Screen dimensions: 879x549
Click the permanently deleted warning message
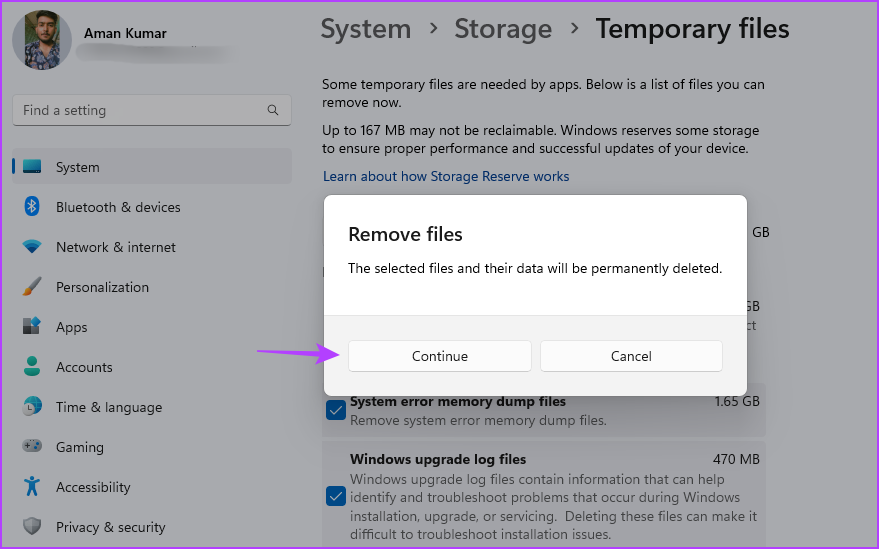tap(535, 268)
